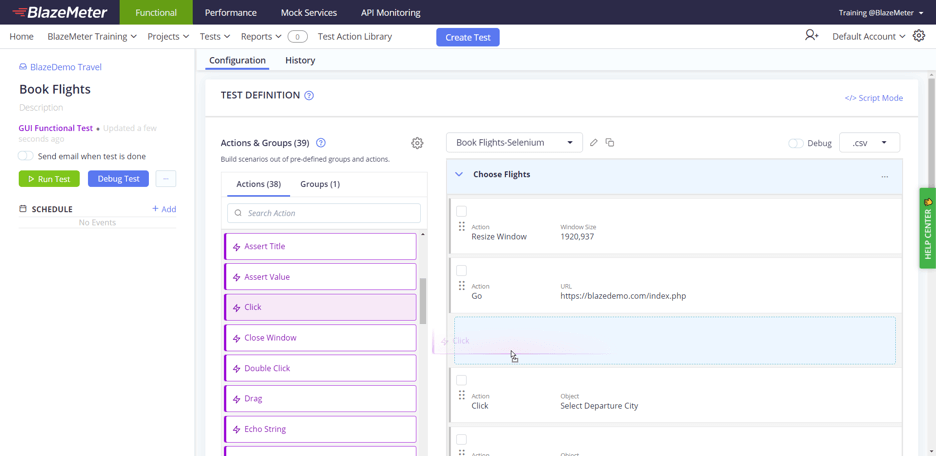The image size is (936, 456).
Task: Open Test Action Library
Action: pyautogui.click(x=355, y=36)
